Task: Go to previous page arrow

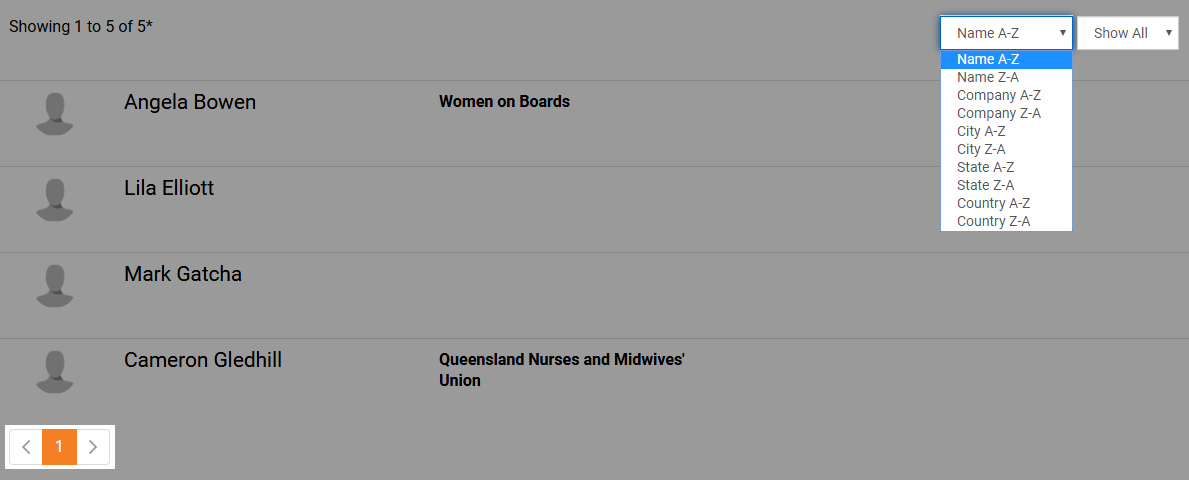Action: 26,447
